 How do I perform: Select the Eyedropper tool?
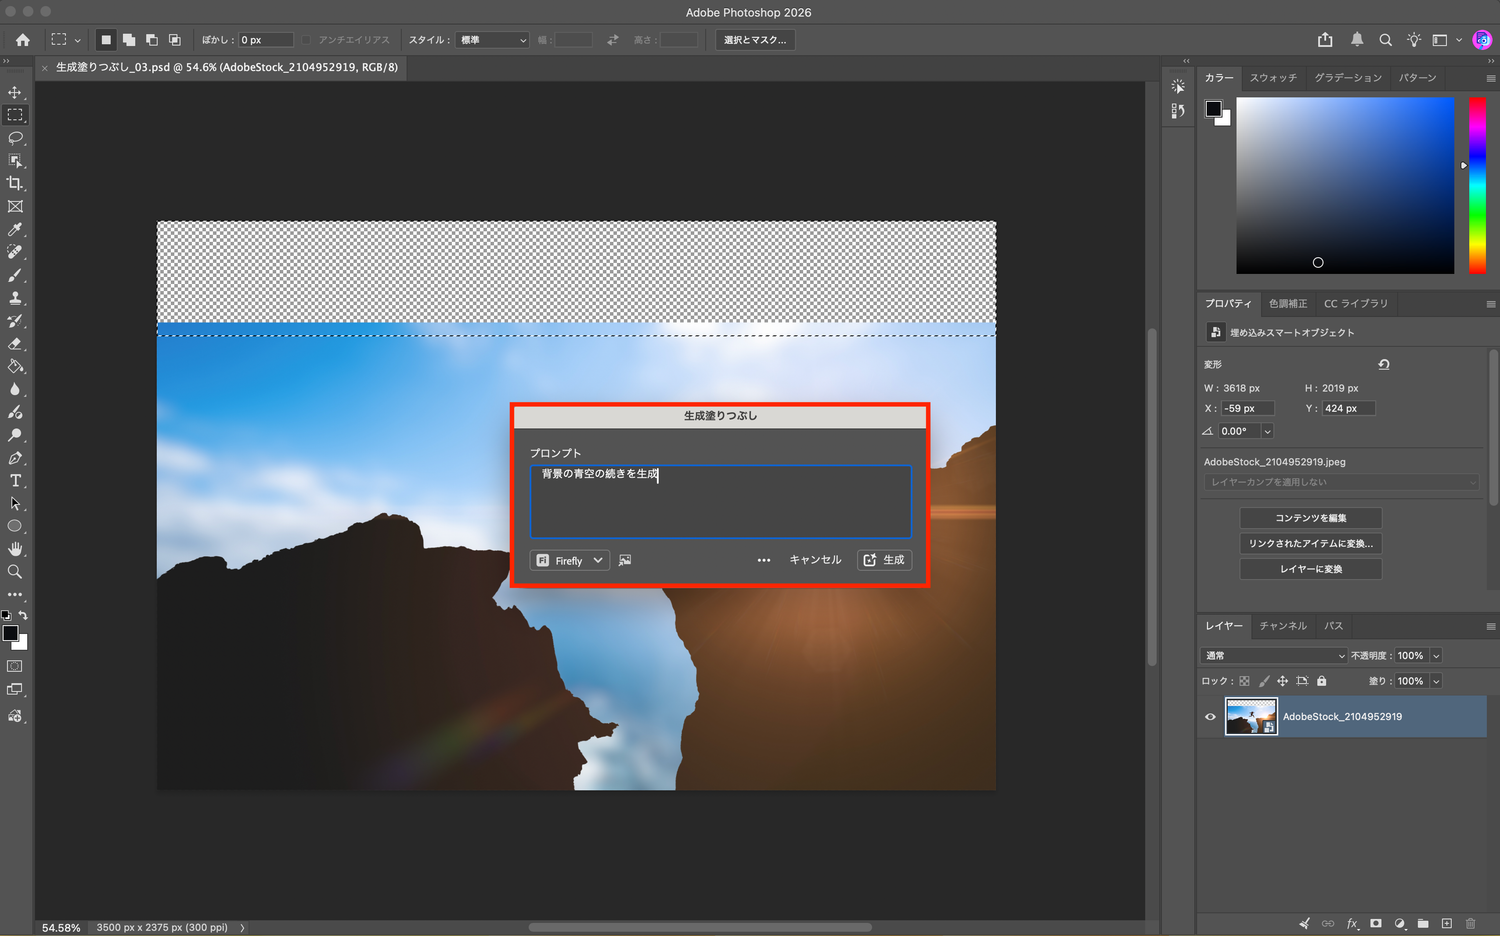point(15,230)
